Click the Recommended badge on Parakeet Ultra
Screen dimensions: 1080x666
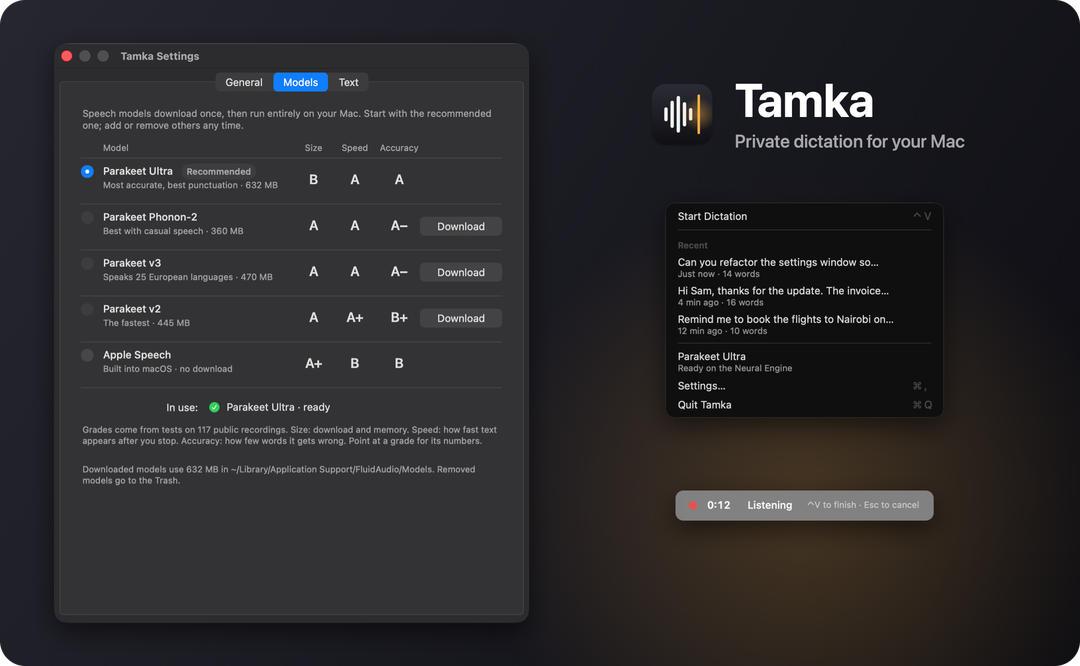point(218,171)
